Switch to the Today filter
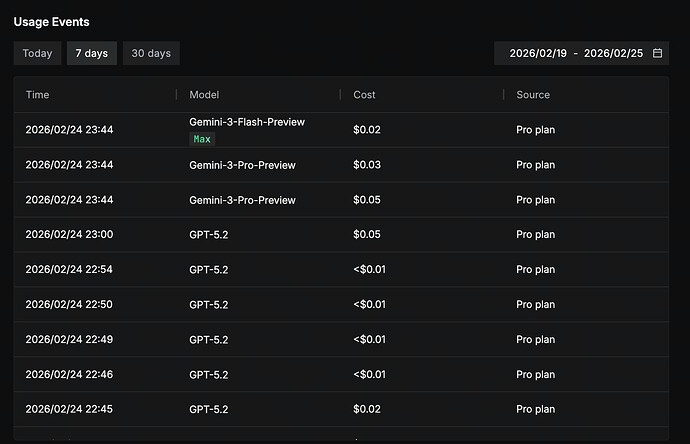 [38, 53]
